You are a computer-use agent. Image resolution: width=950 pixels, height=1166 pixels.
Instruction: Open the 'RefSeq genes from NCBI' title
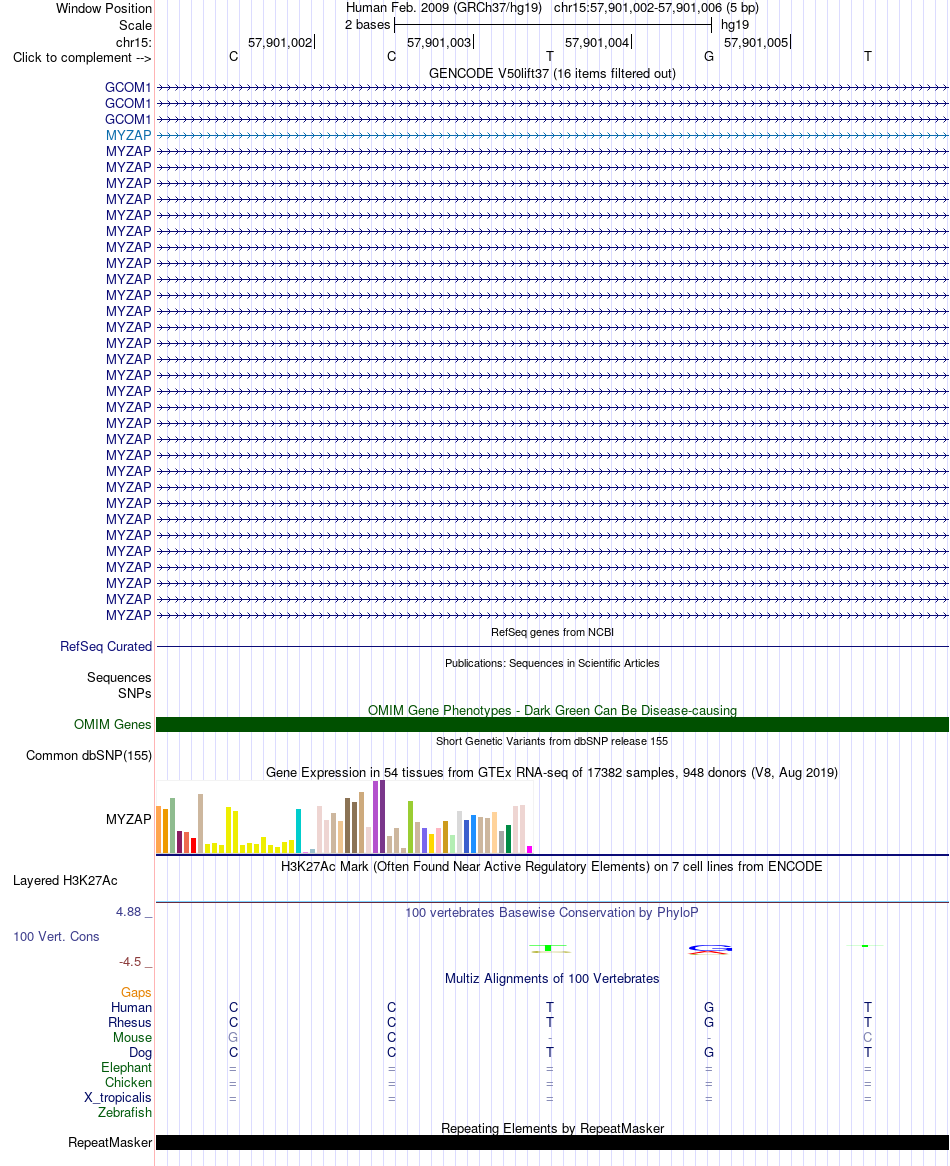tap(552, 632)
